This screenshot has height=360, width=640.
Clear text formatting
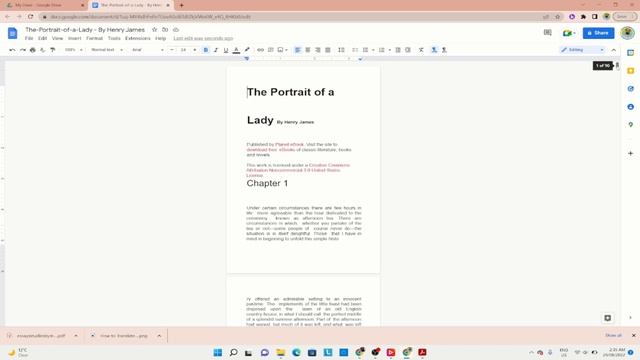(421, 50)
